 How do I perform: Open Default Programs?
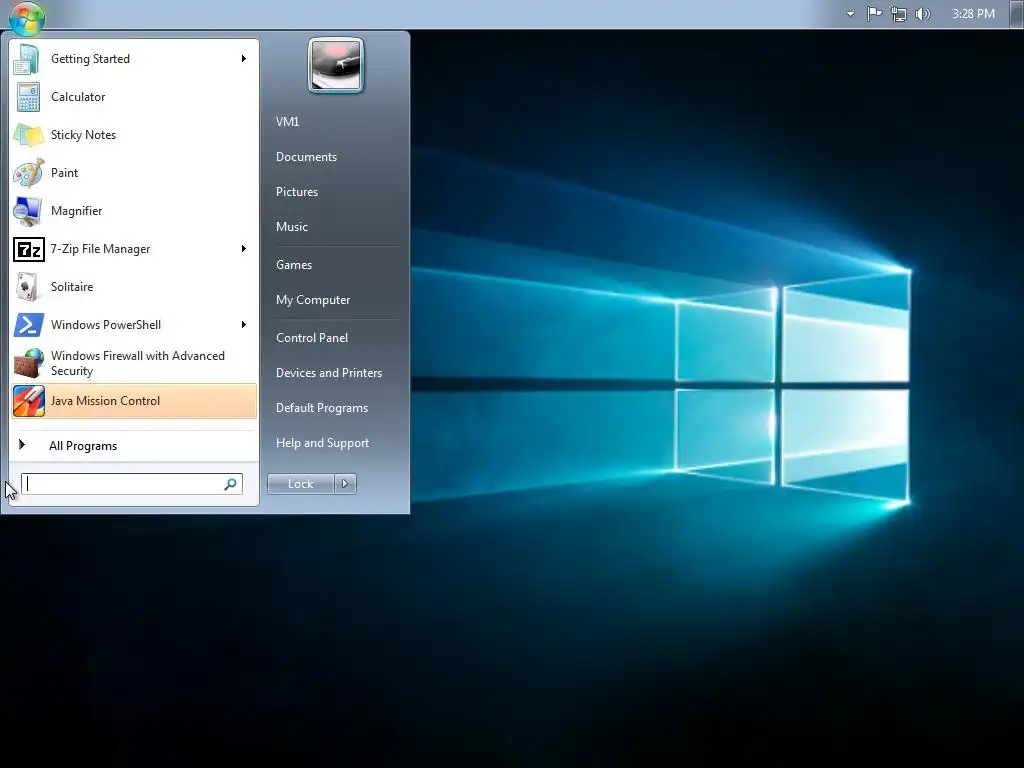[x=322, y=408]
